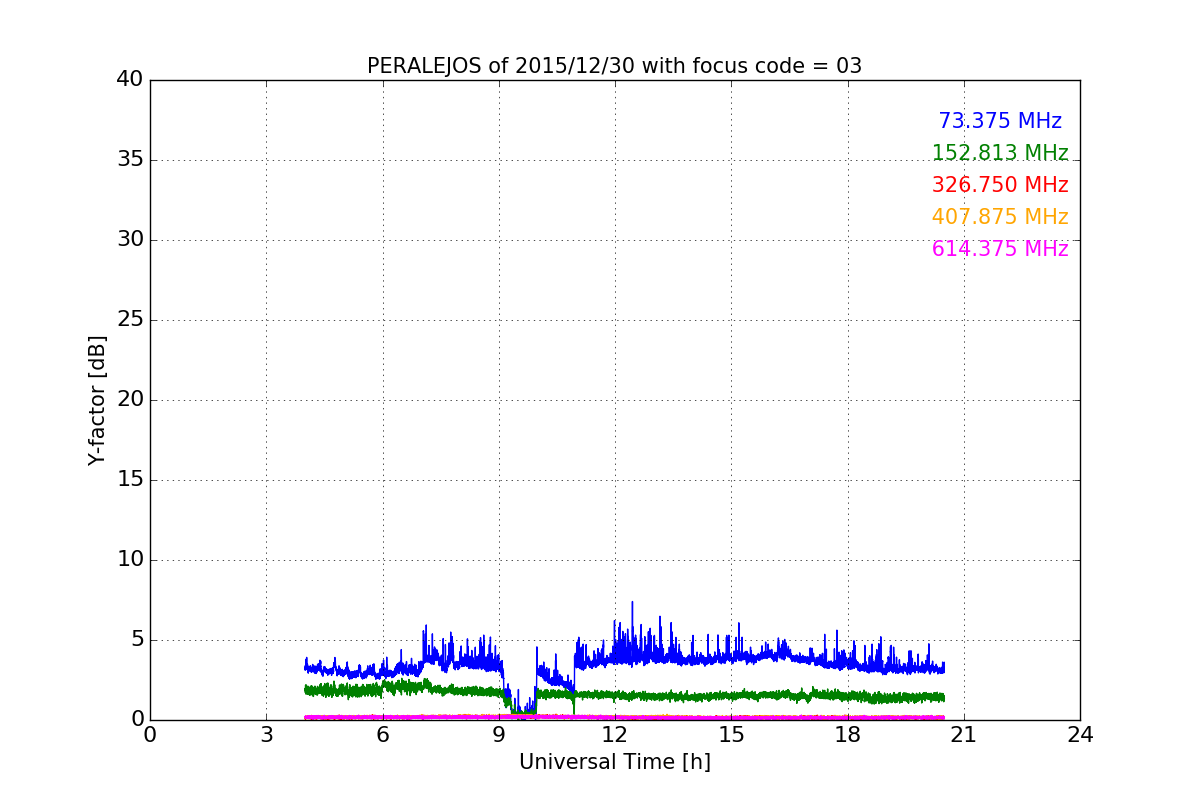The width and height of the screenshot is (1200, 800).
Task: Click the y-axis tick label 30
Action: (130, 240)
